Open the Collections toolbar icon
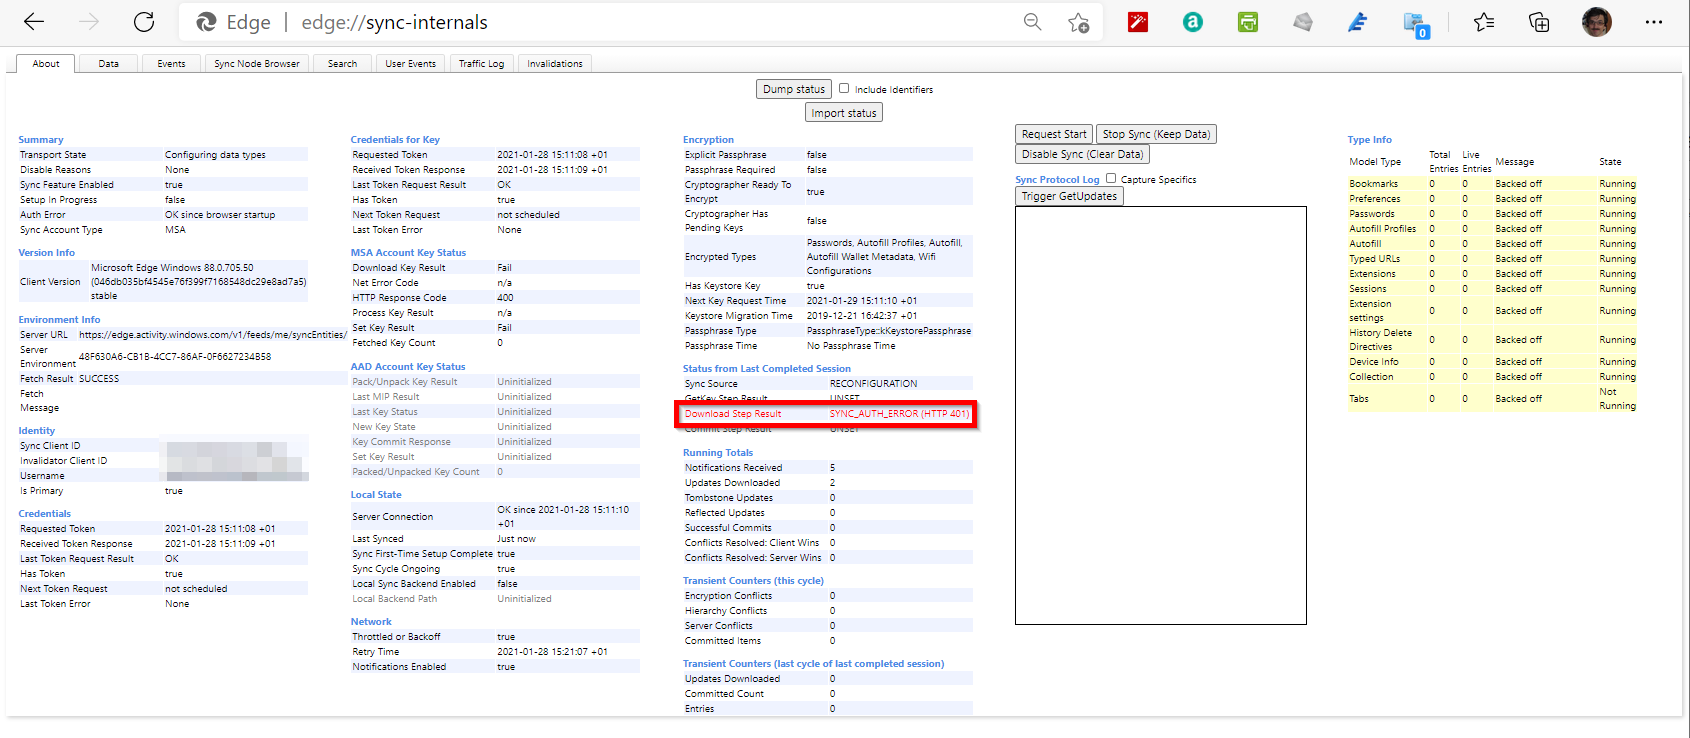This screenshot has height=738, width=1690. (1539, 22)
